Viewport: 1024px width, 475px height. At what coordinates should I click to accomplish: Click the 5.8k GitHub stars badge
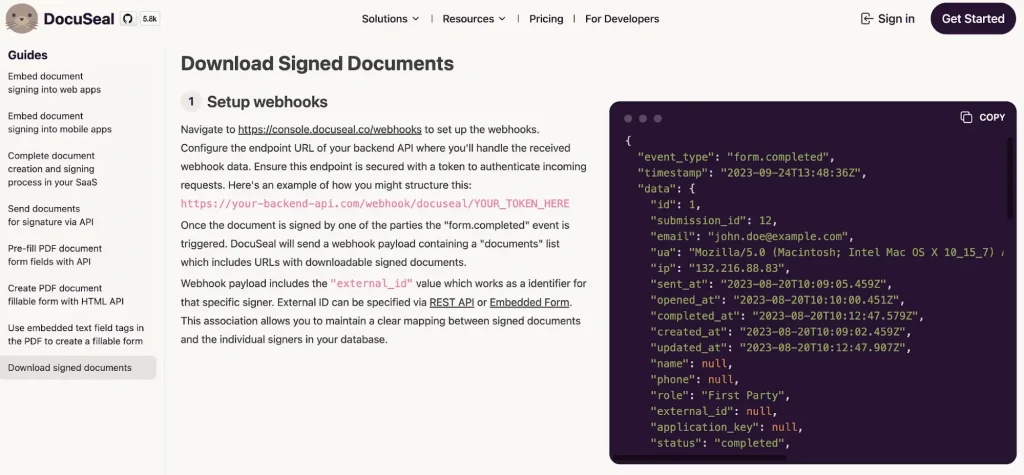pyautogui.click(x=150, y=19)
